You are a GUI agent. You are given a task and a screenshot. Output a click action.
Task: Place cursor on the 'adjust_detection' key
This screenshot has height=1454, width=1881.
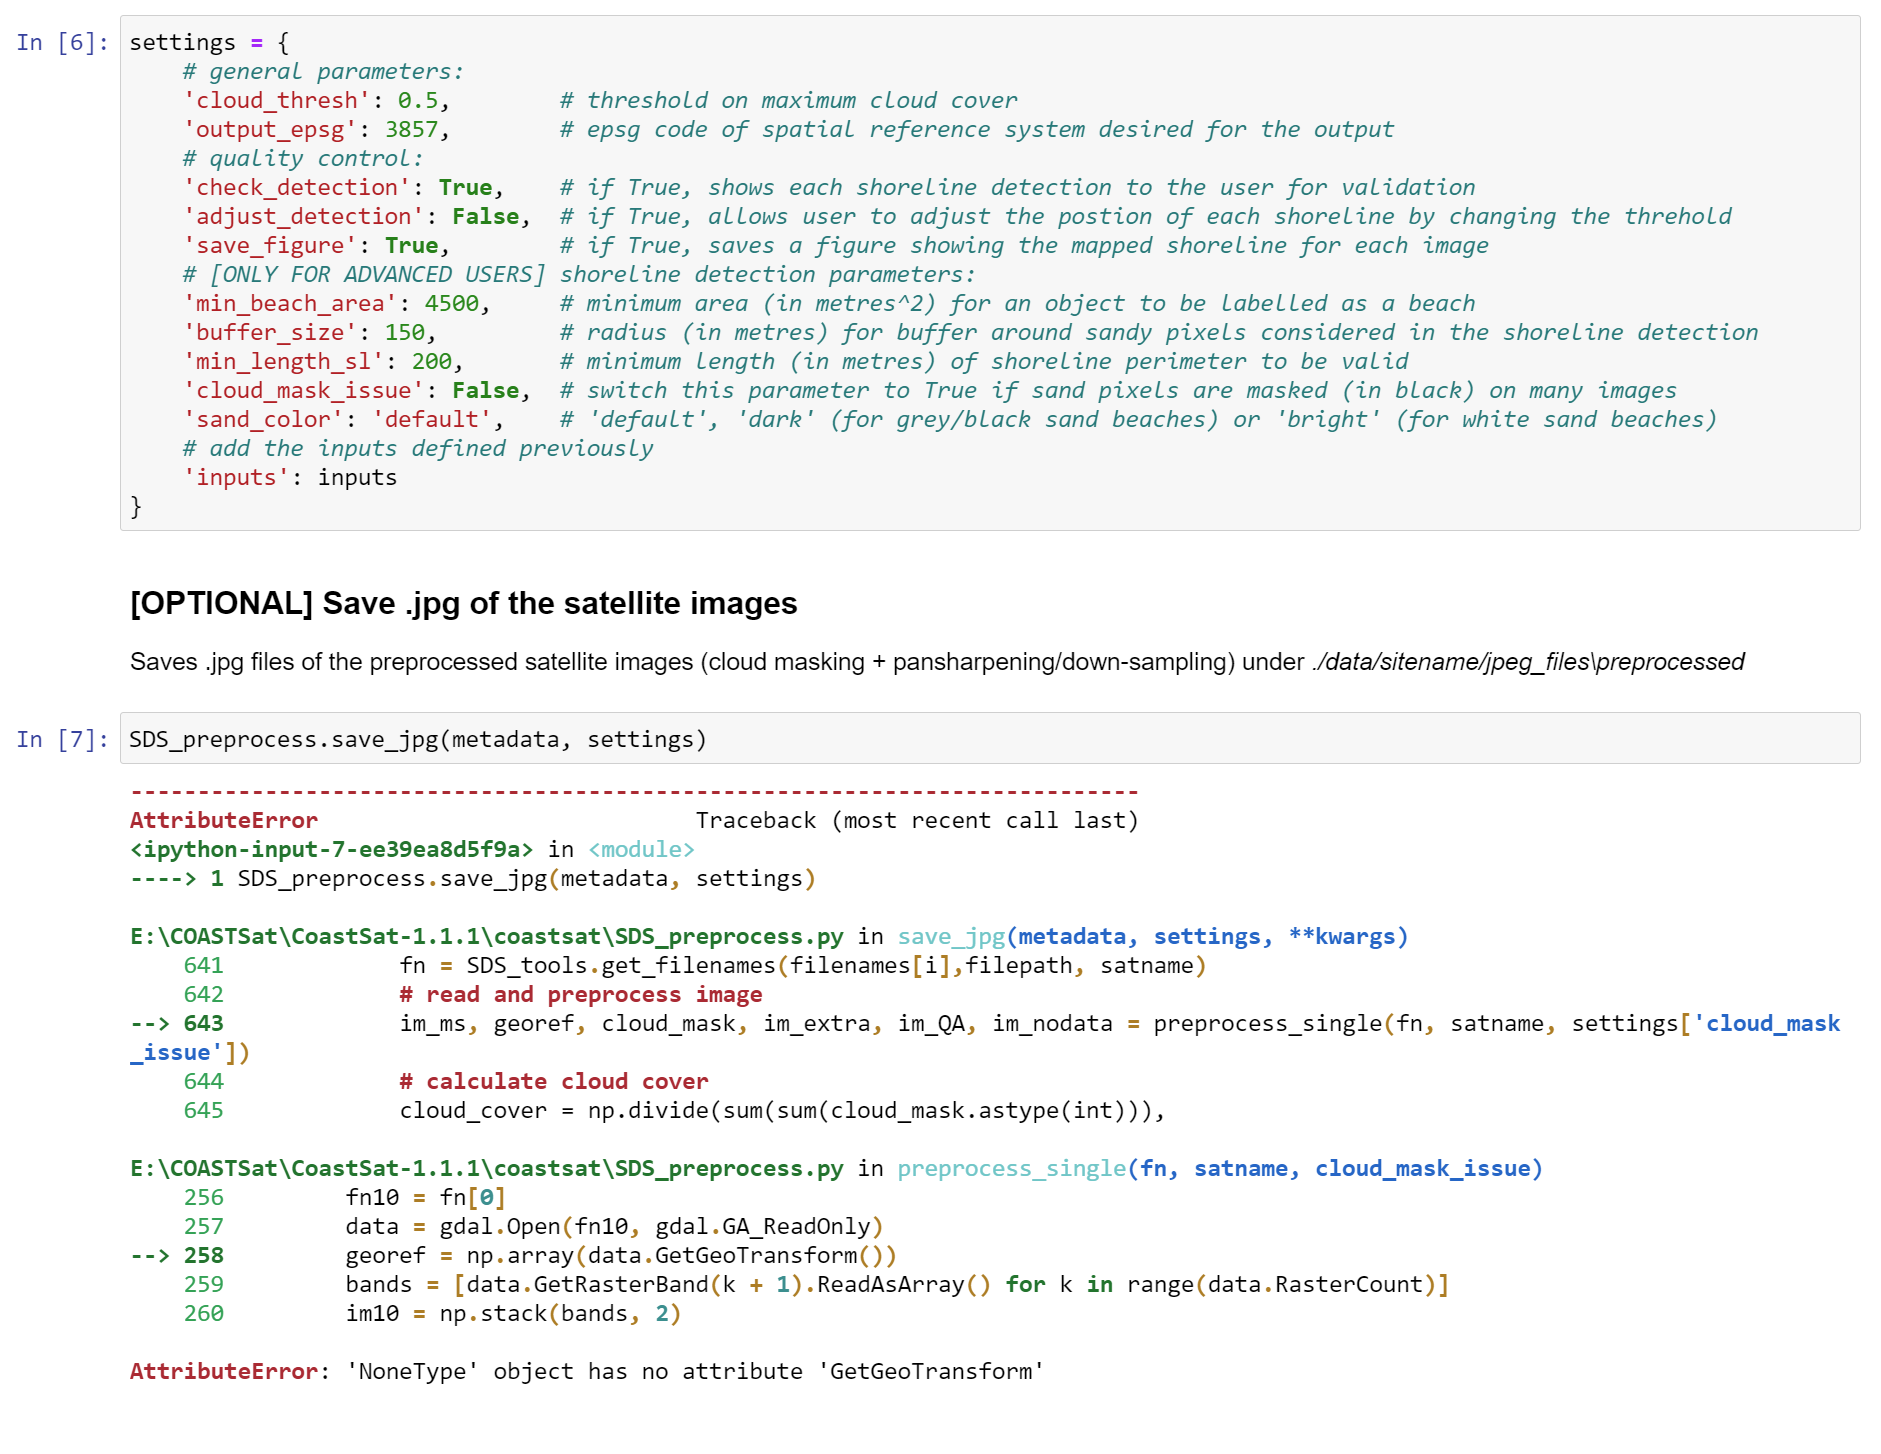(303, 216)
